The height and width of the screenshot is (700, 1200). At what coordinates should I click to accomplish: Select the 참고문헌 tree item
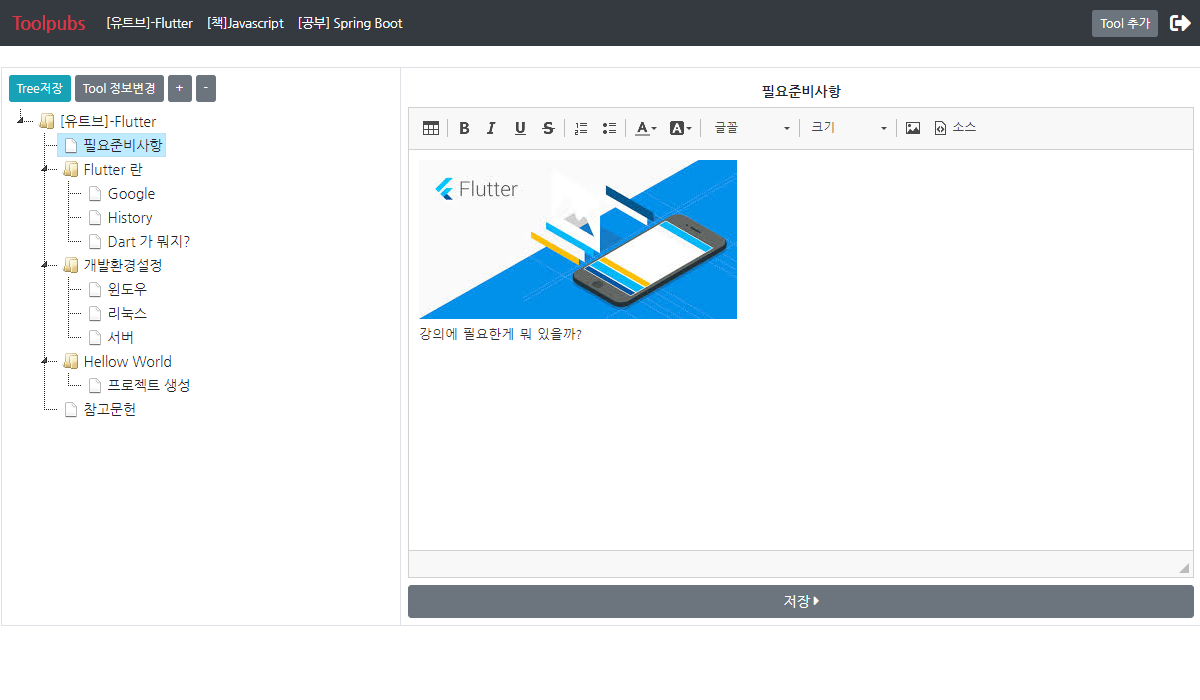(110, 410)
